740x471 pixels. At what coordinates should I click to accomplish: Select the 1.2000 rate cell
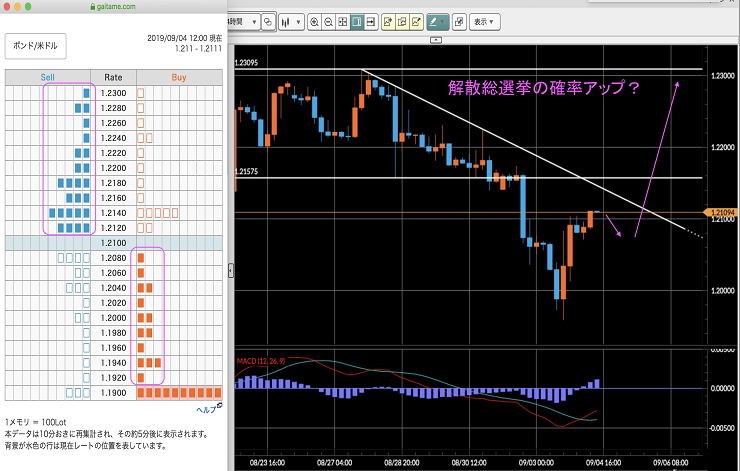coord(114,318)
